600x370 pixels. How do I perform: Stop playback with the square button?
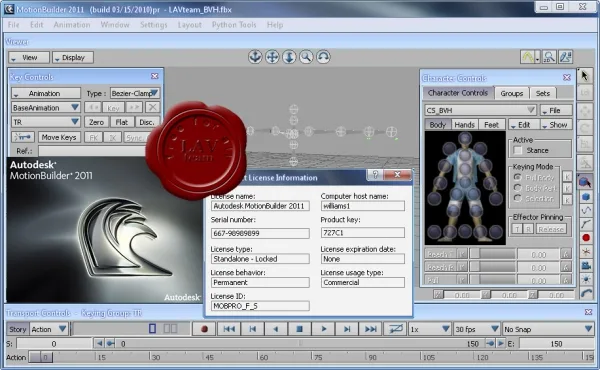(300, 329)
